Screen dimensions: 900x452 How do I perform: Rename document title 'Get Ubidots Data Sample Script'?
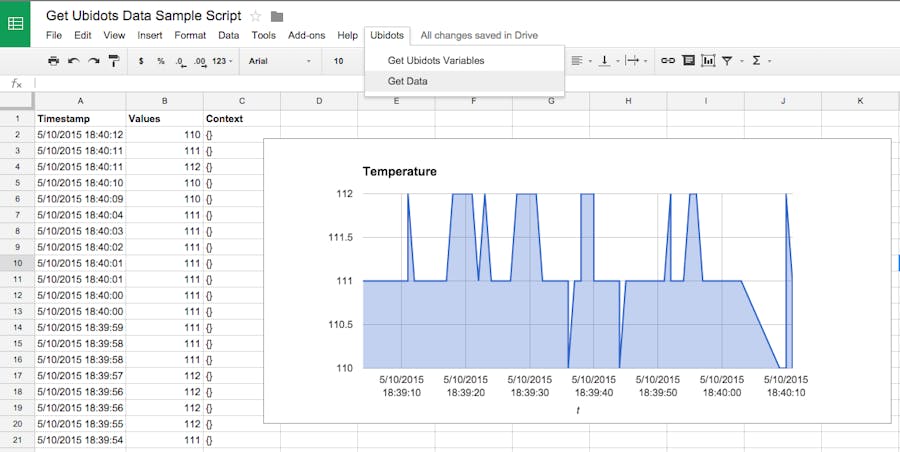tap(143, 16)
